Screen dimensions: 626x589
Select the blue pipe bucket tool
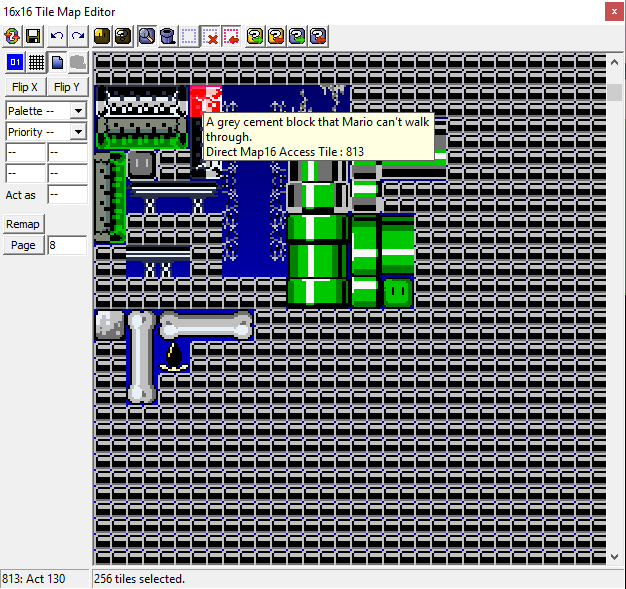pyautogui.click(x=168, y=36)
